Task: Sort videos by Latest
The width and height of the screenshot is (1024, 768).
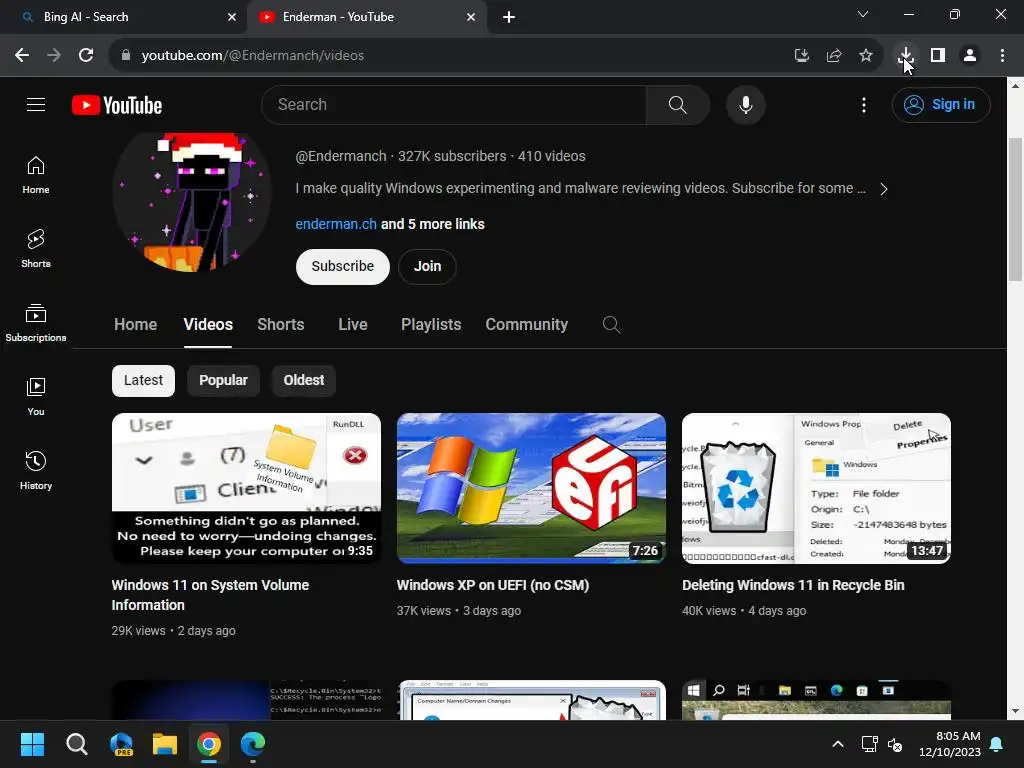Action: (x=143, y=380)
